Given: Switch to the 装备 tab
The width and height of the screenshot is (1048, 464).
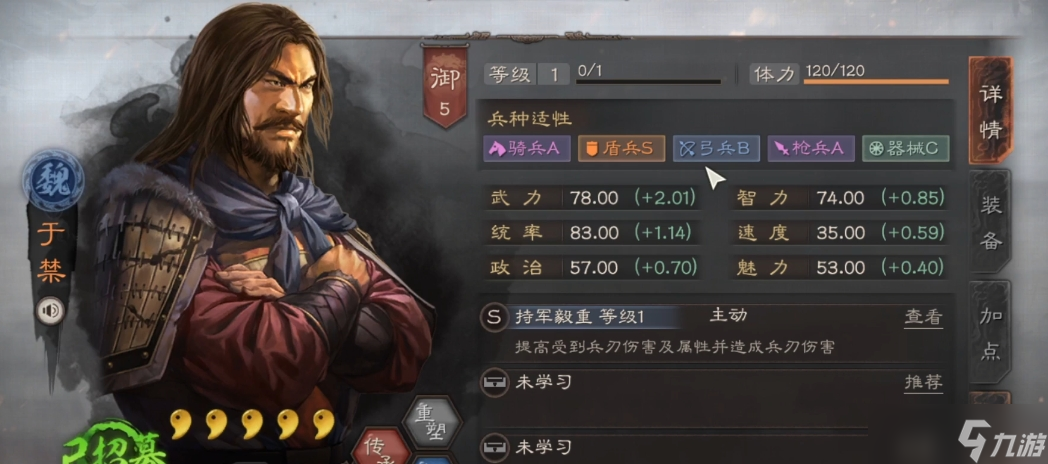Looking at the screenshot, I should click(990, 222).
